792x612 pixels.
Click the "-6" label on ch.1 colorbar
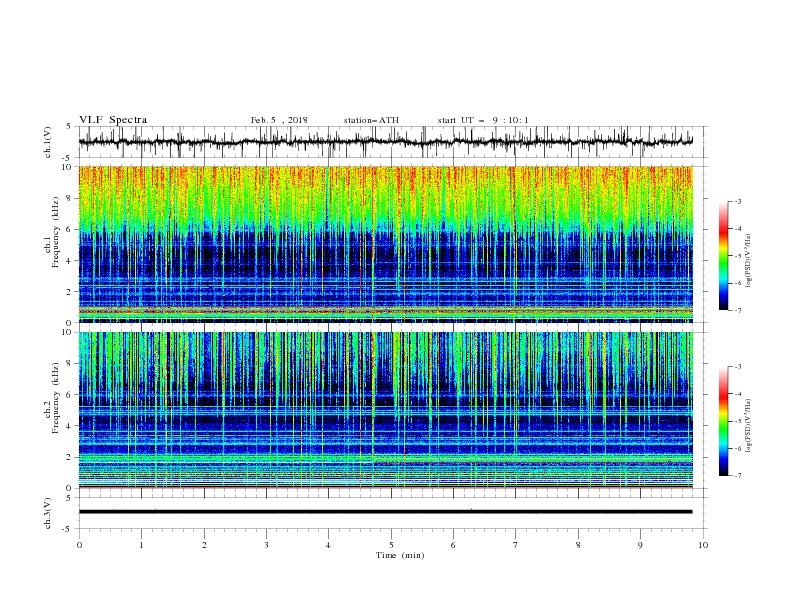coord(737,283)
